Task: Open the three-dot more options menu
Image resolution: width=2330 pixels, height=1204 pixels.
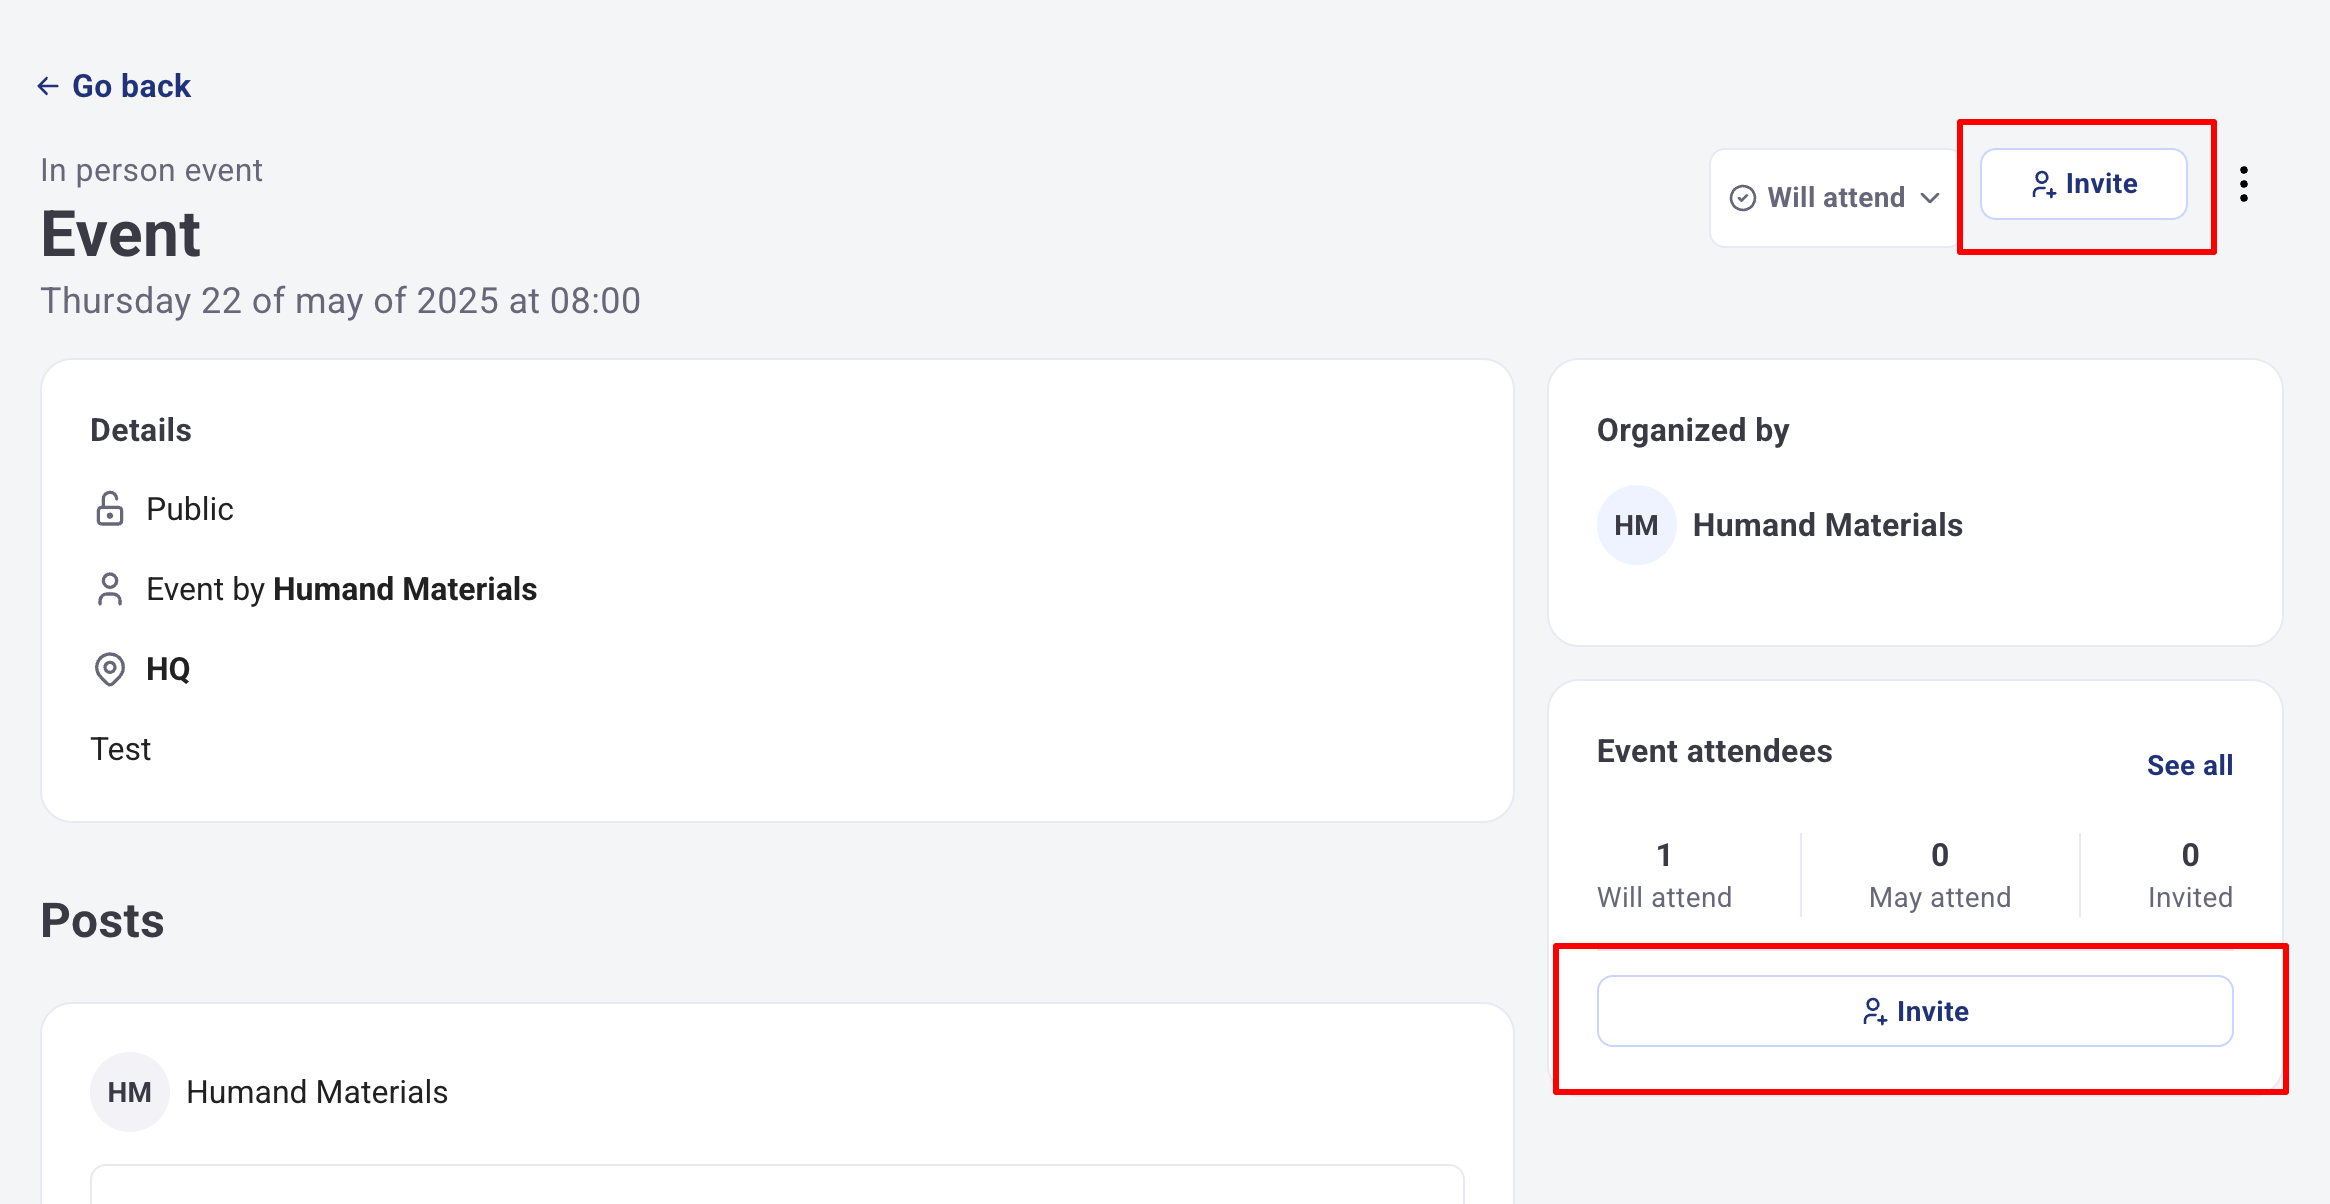Action: pos(2244,184)
